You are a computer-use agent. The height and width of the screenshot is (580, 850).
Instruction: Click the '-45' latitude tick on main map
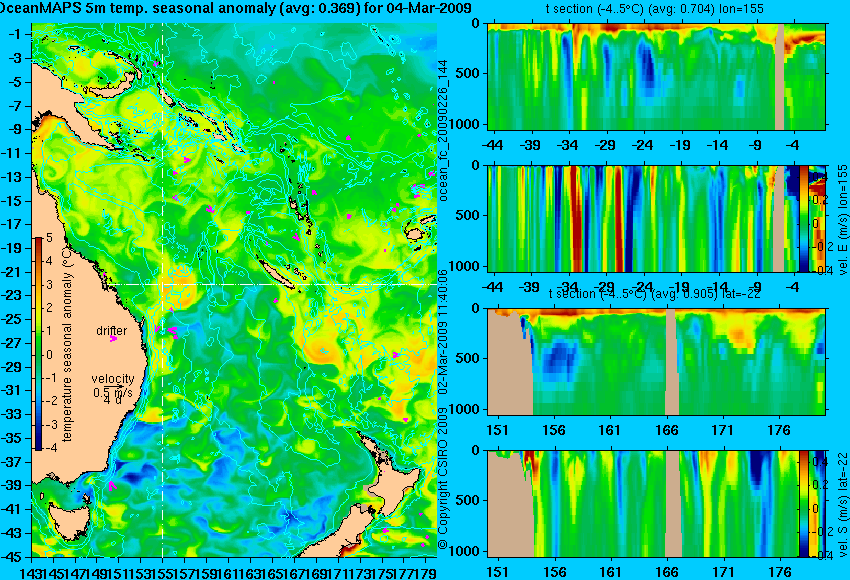point(12,557)
